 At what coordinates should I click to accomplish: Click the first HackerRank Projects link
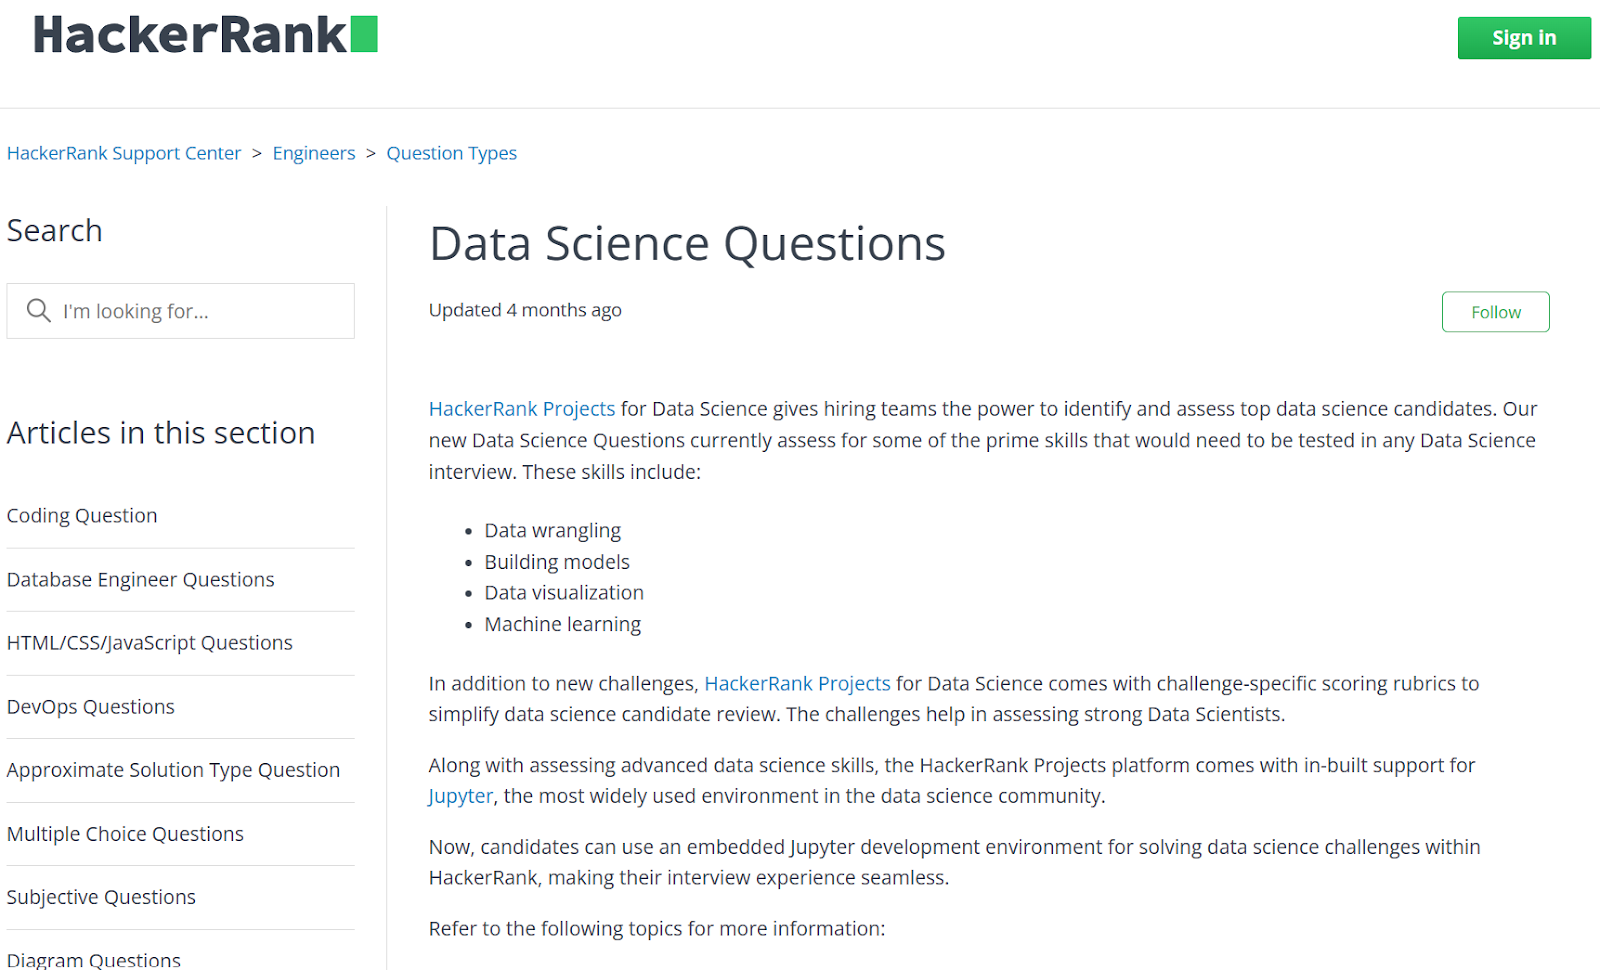click(522, 409)
